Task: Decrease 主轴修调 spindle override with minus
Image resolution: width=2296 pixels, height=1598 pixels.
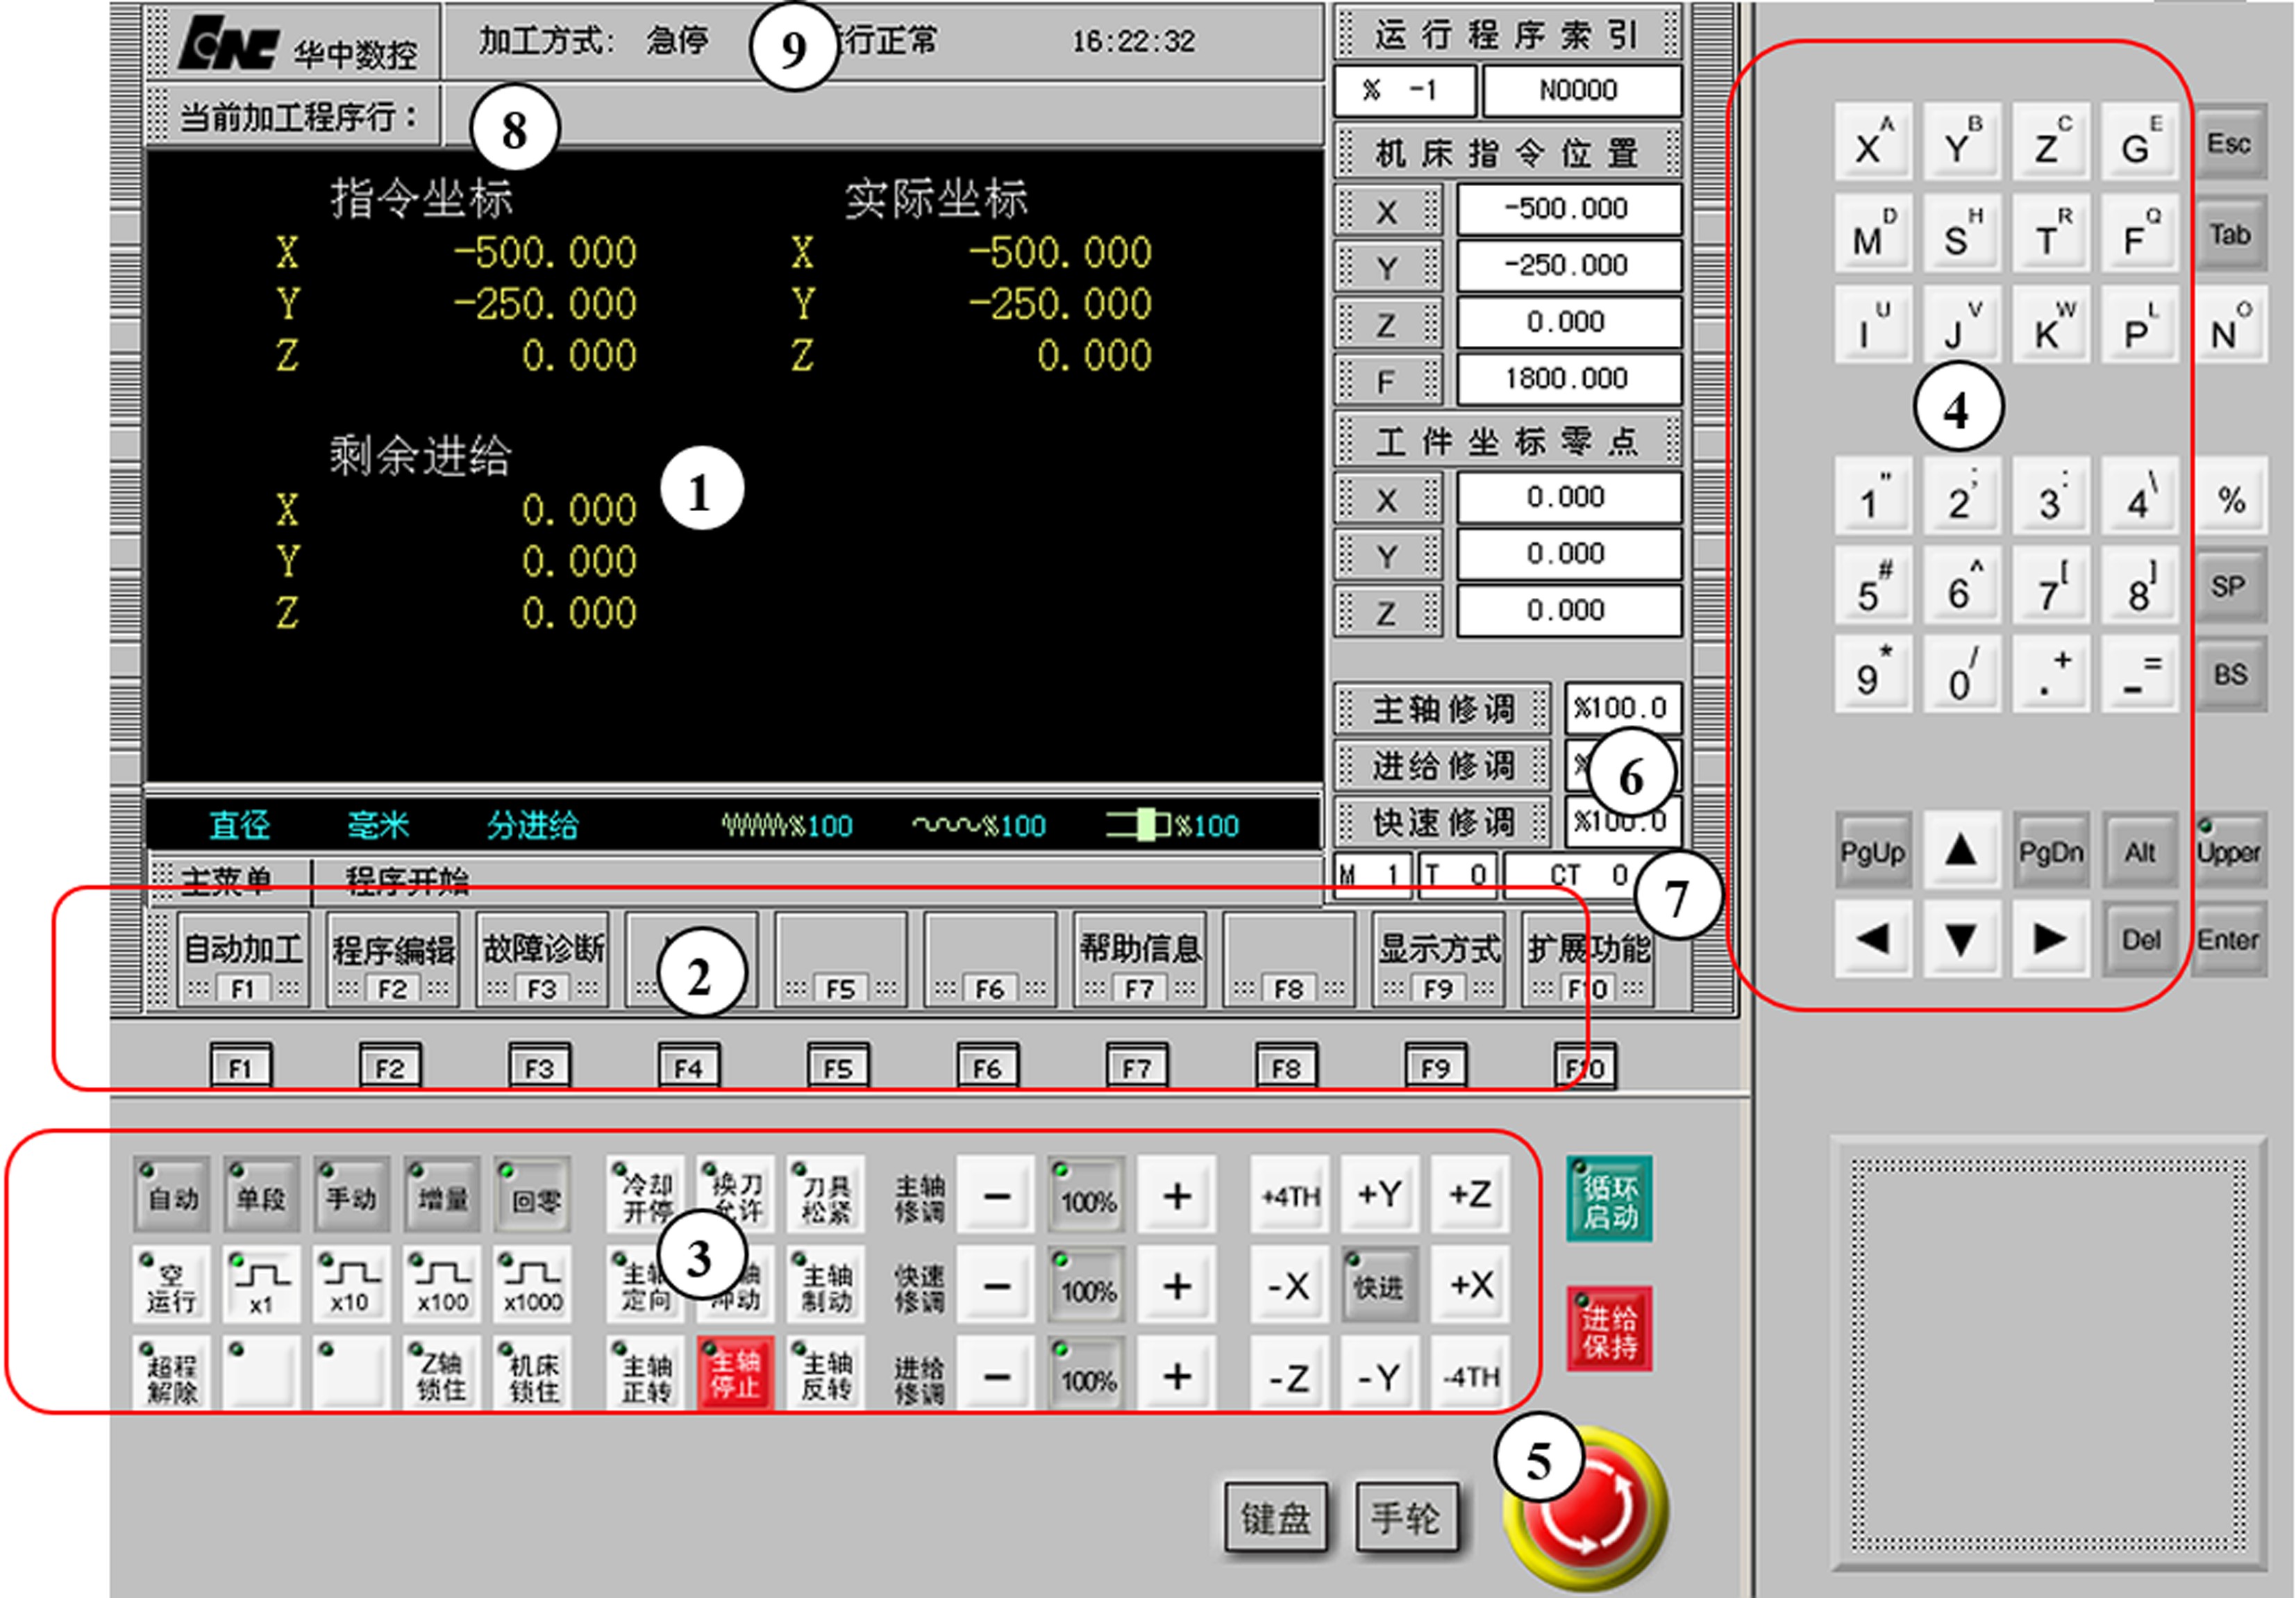Action: [996, 1194]
